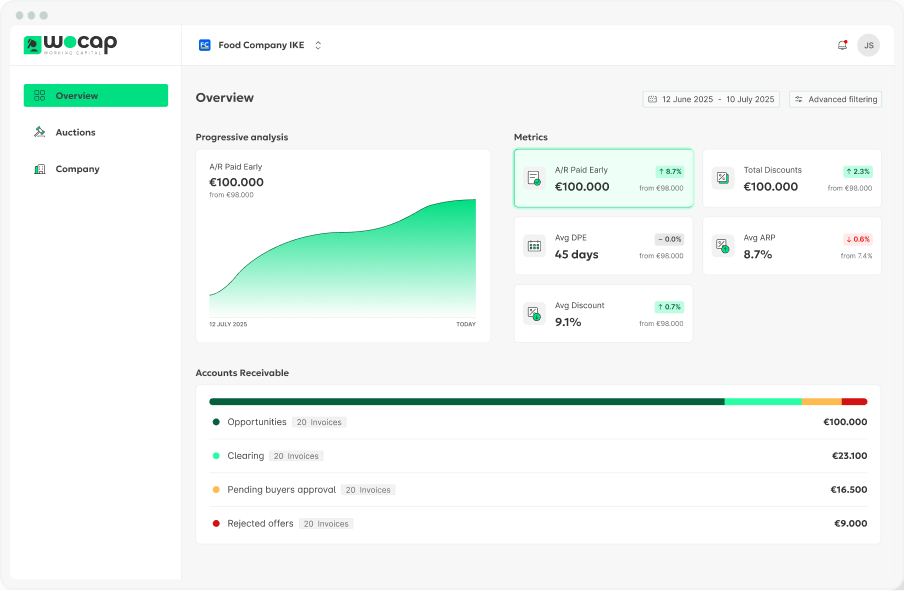Click the notification bell icon

click(x=842, y=45)
